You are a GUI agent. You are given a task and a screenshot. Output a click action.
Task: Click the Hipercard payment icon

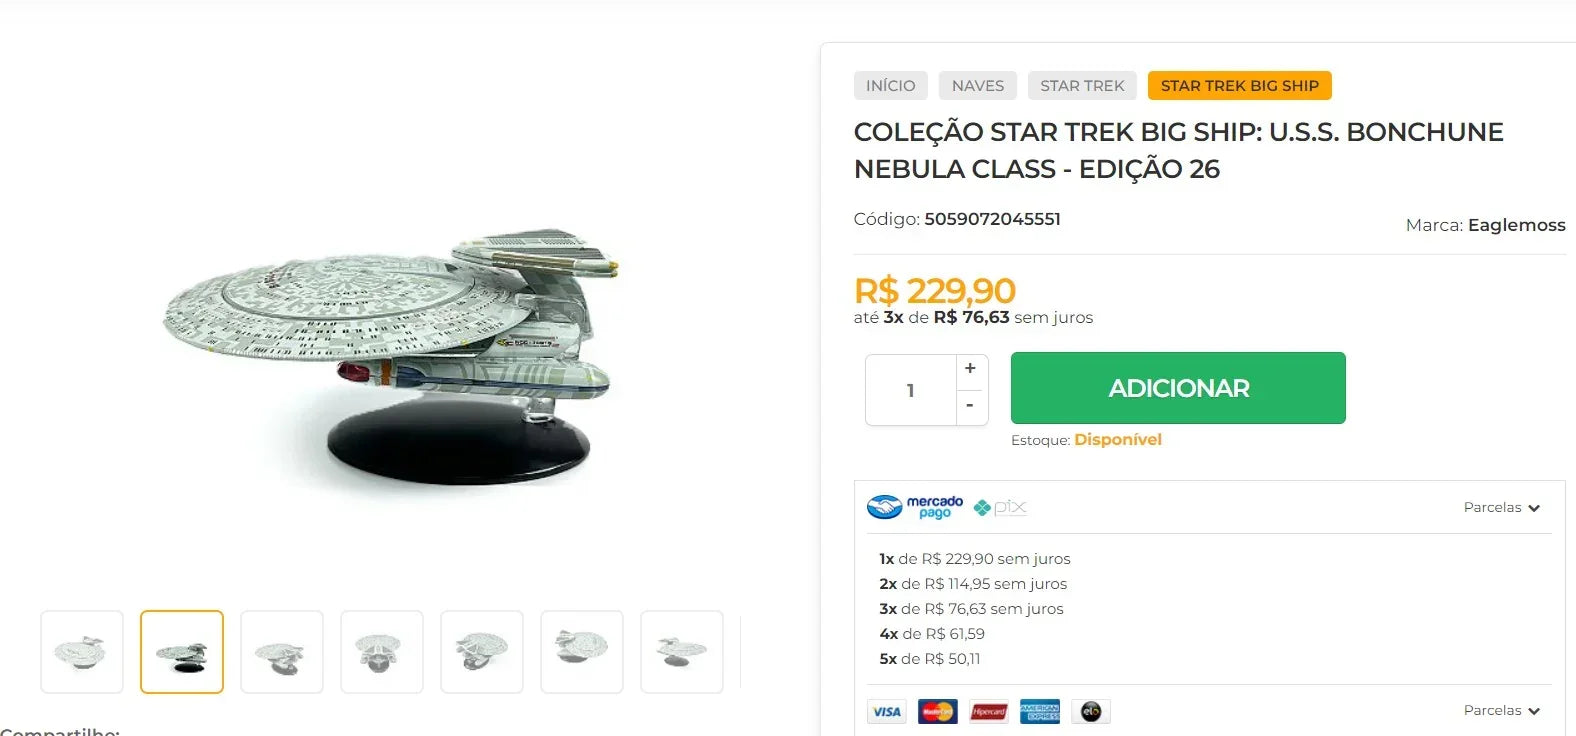pos(988,711)
